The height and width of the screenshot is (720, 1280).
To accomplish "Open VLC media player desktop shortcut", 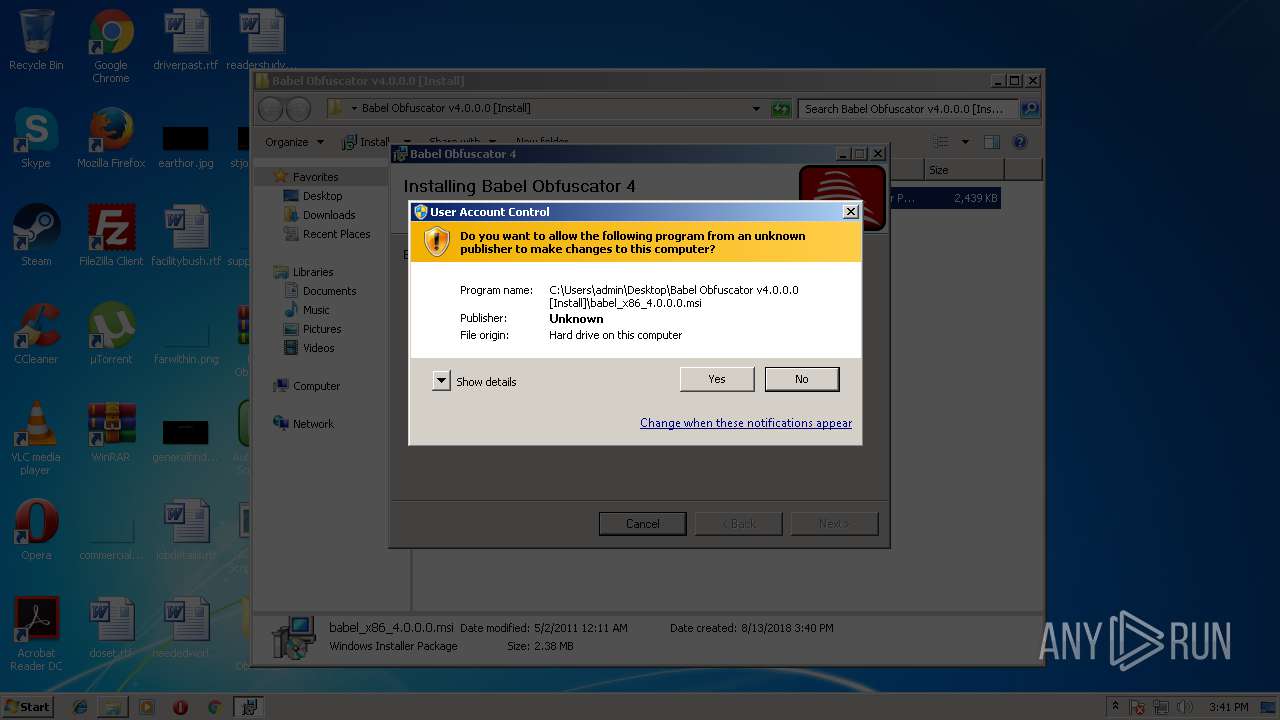I will click(36, 439).
